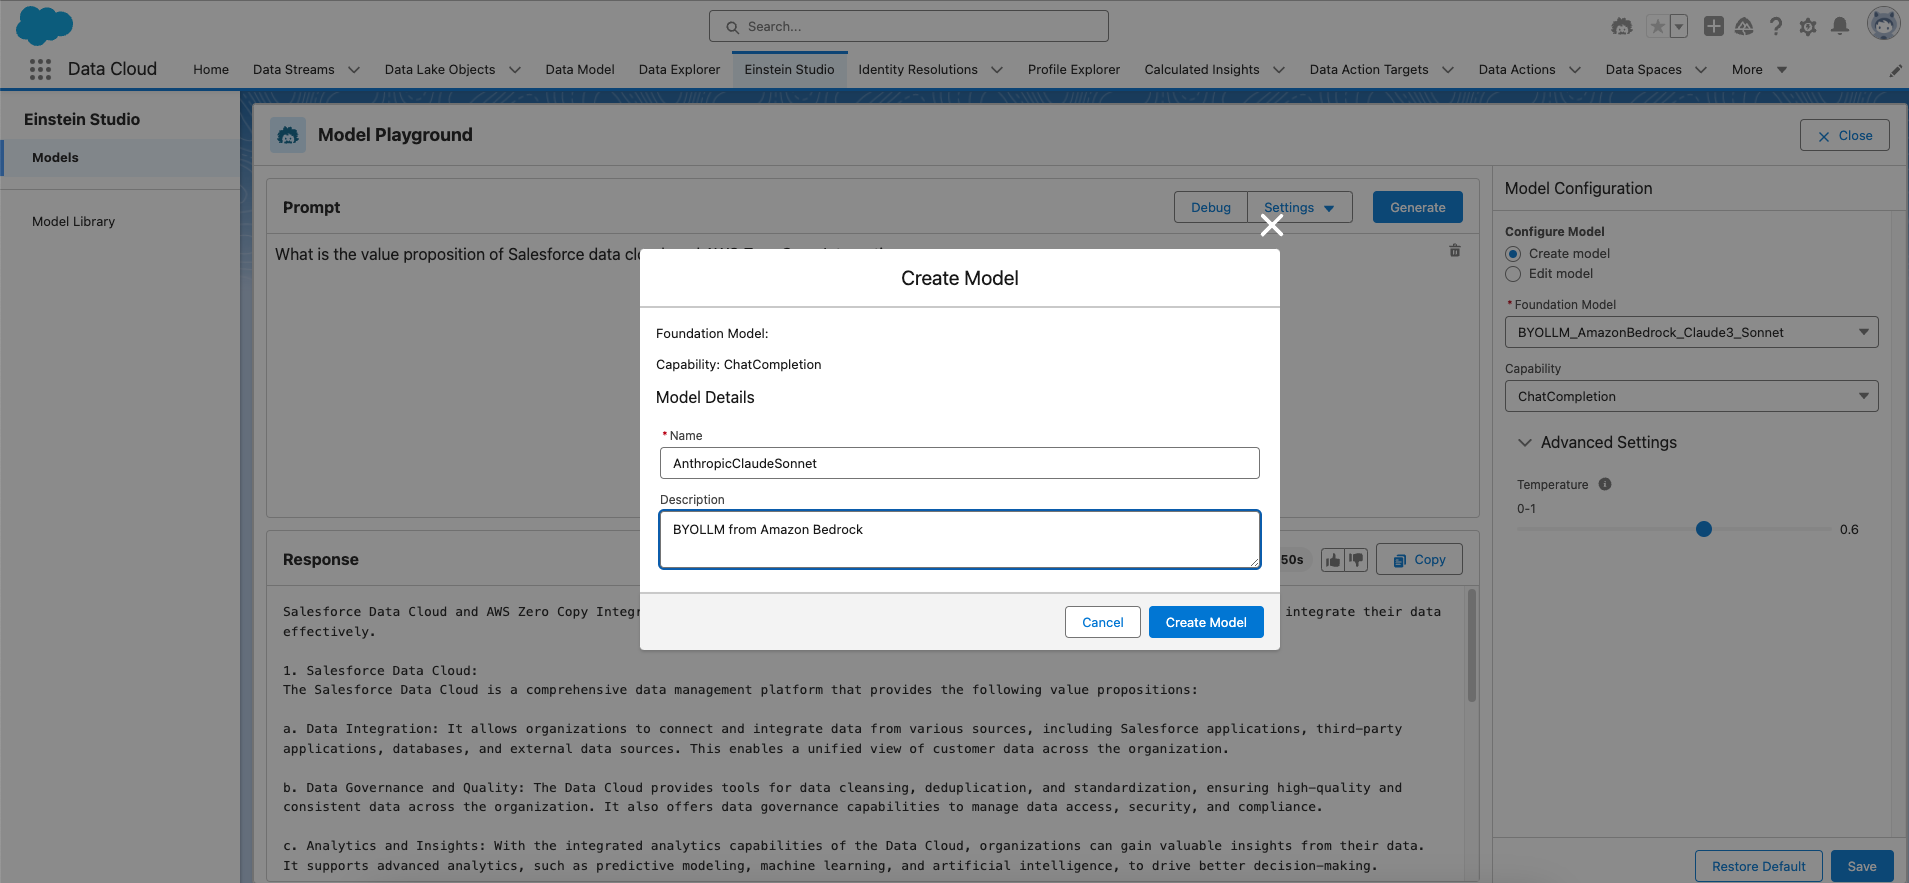Click the global Search box
The width and height of the screenshot is (1909, 883).
pos(909,26)
